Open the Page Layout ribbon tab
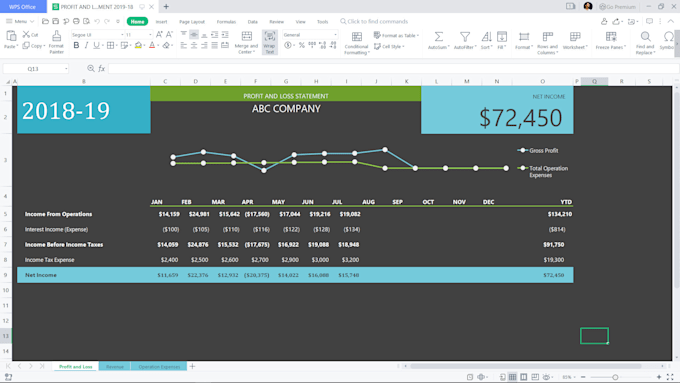 tap(192, 22)
